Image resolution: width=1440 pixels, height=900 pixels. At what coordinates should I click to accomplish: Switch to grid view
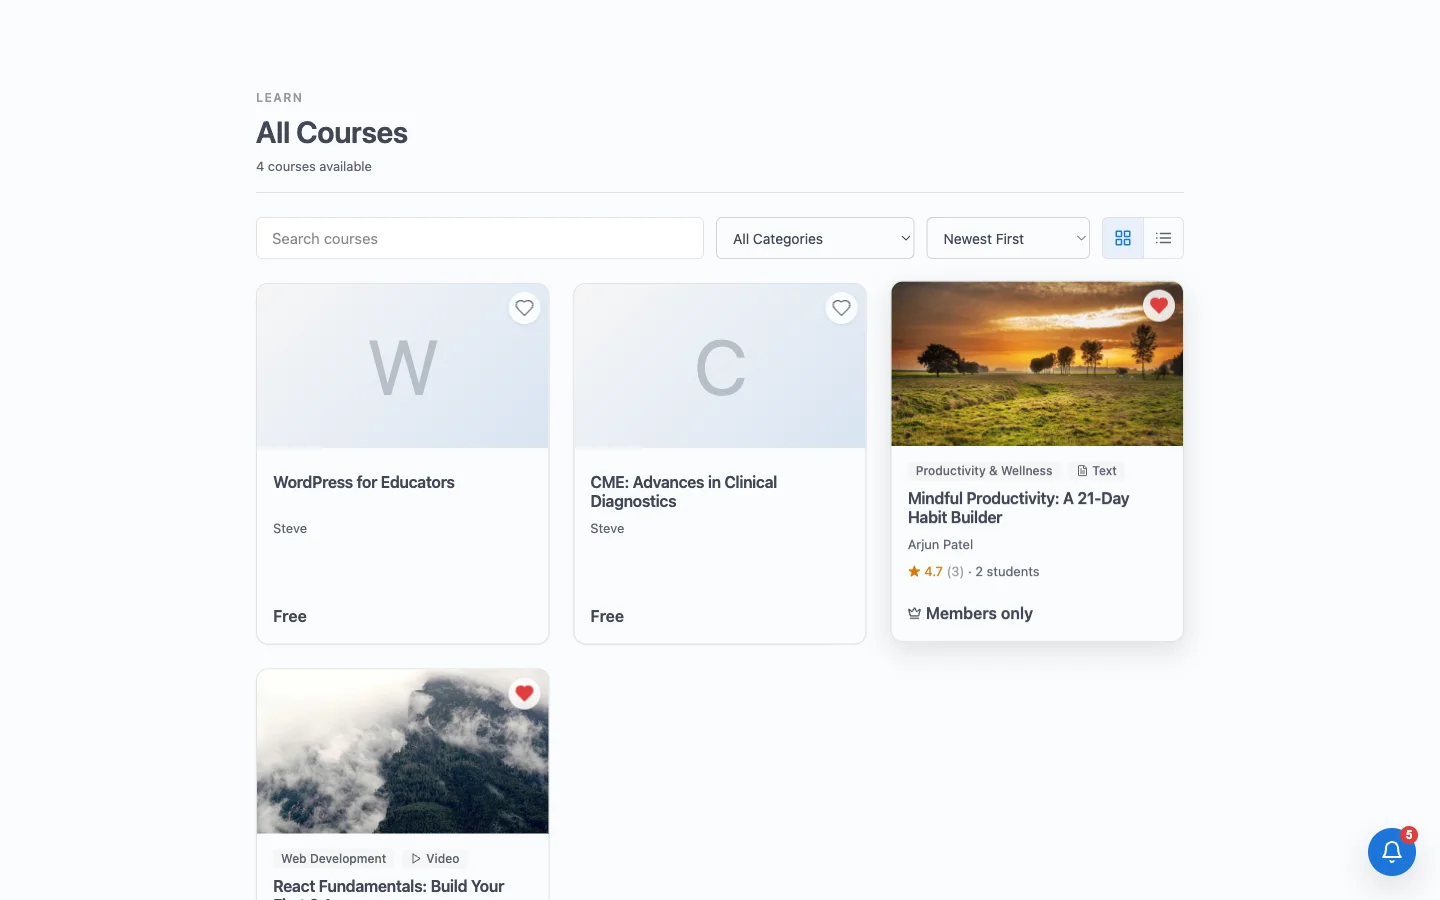1123,238
